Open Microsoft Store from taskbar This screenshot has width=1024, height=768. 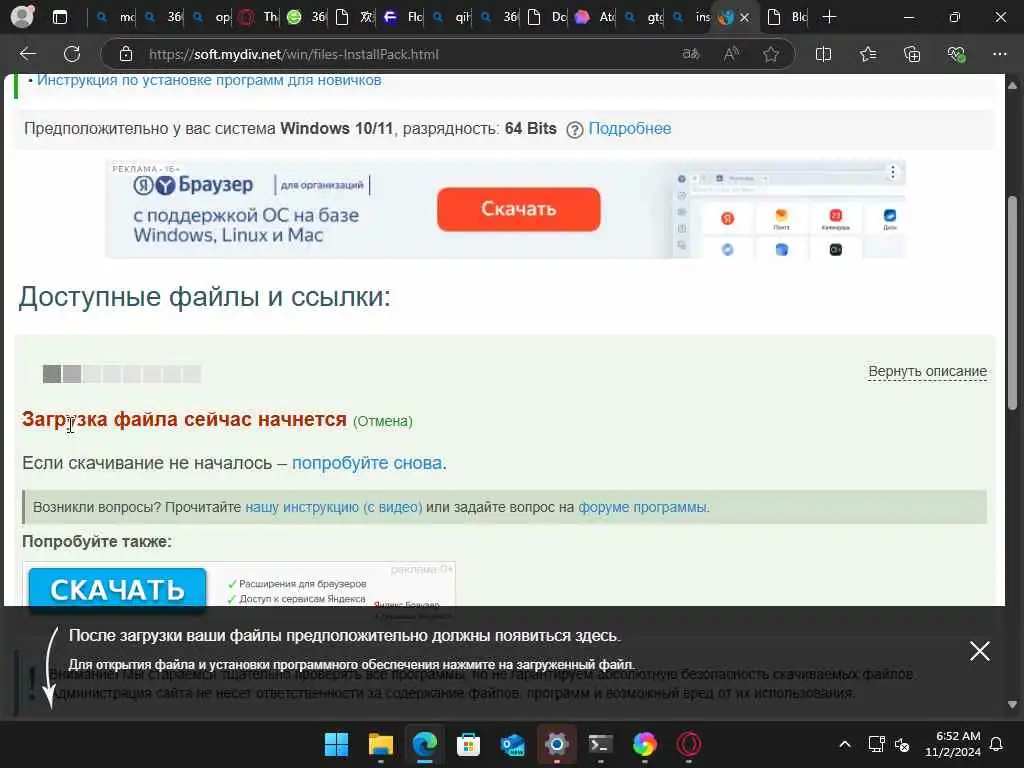point(468,744)
